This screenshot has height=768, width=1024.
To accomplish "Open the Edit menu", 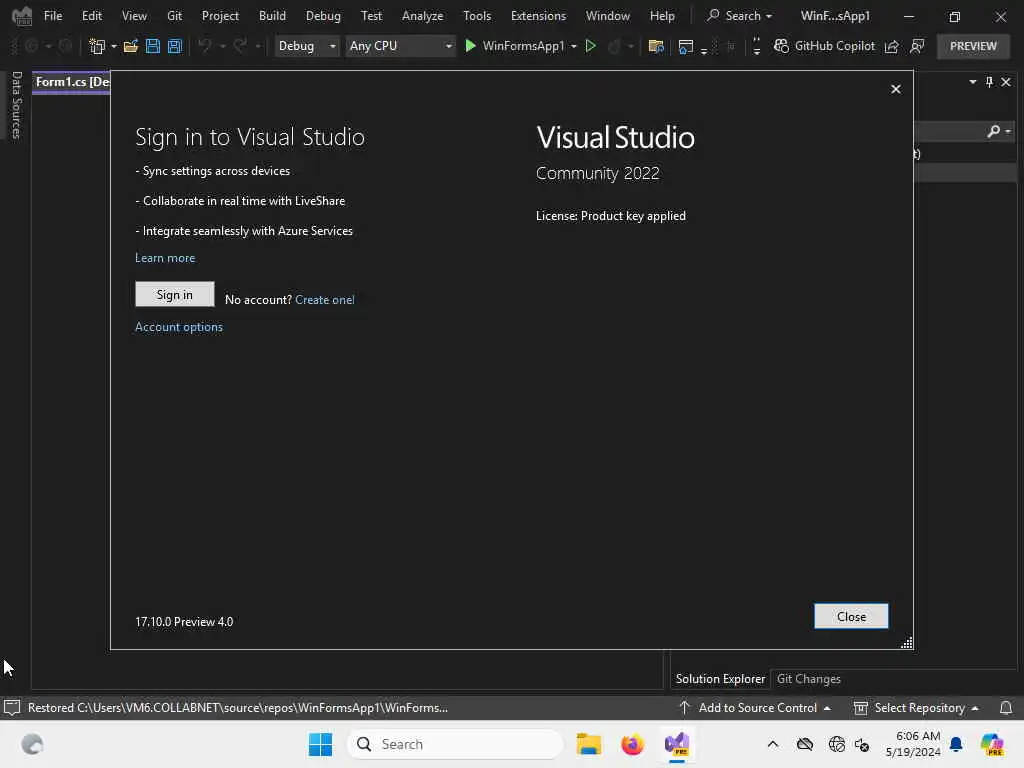I will click(x=91, y=16).
